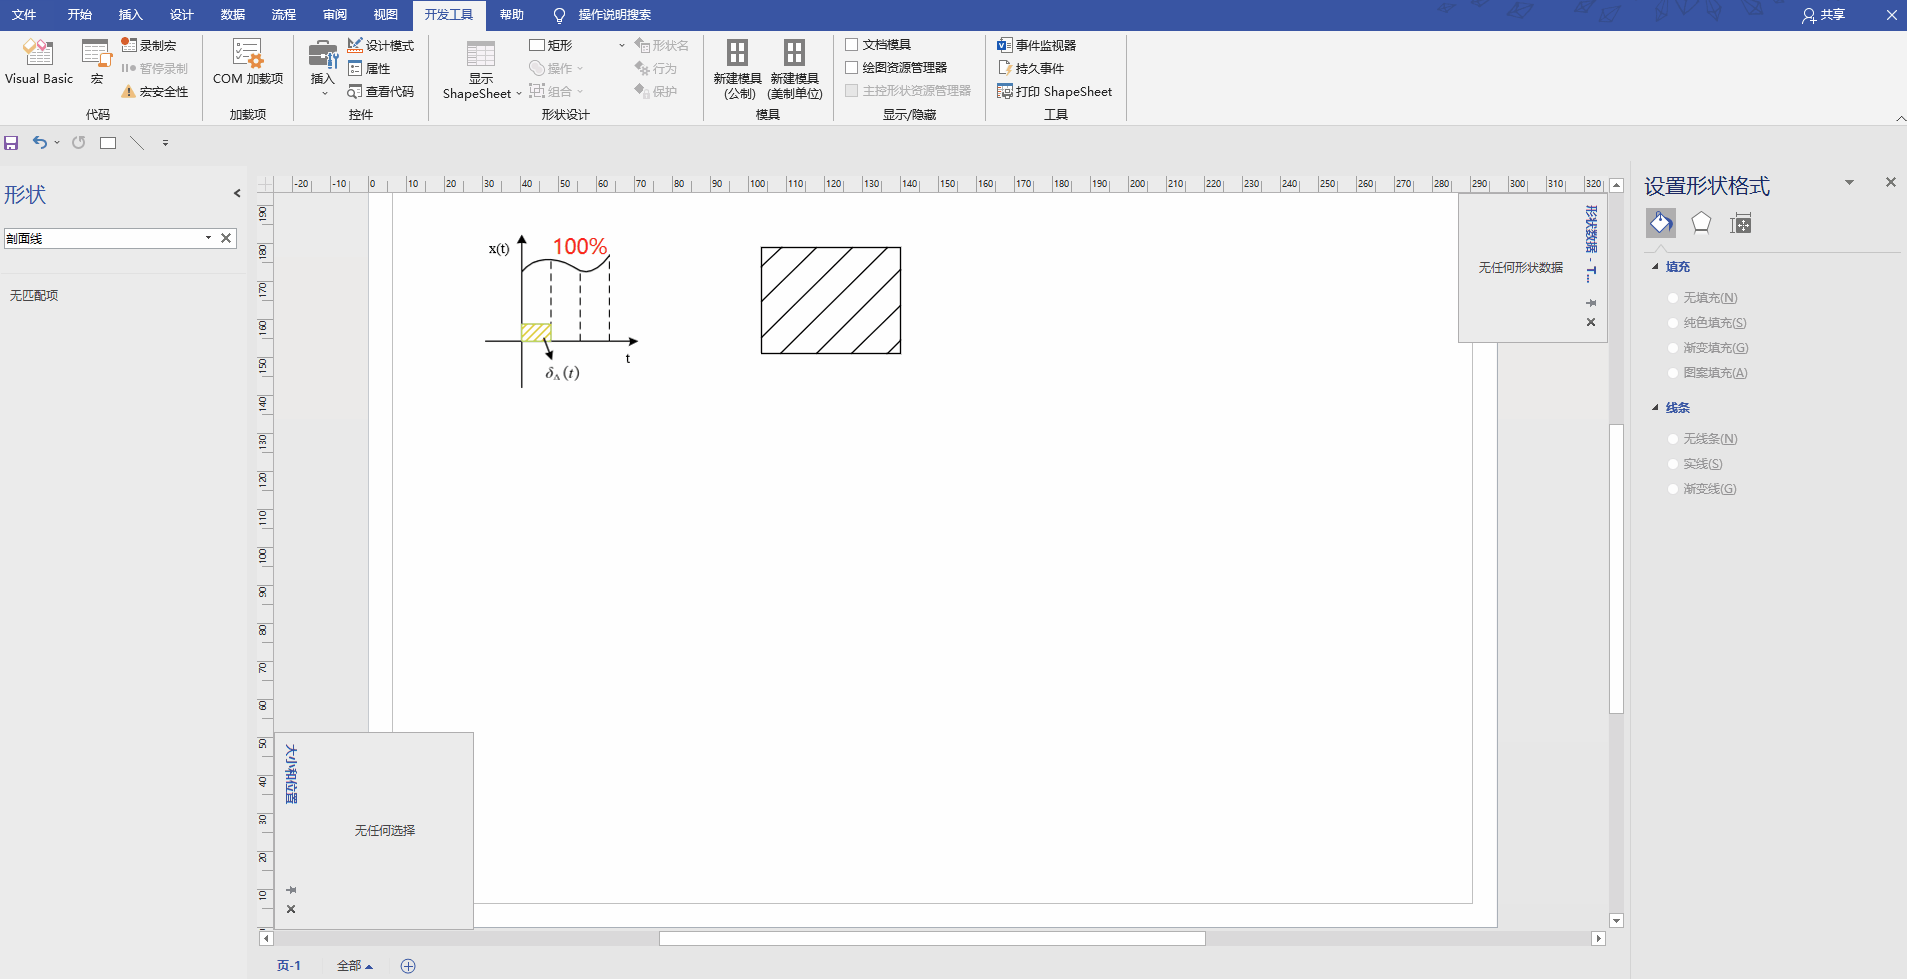1907x979 pixels.
Task: Open the 文件 menu tab
Action: tap(24, 15)
